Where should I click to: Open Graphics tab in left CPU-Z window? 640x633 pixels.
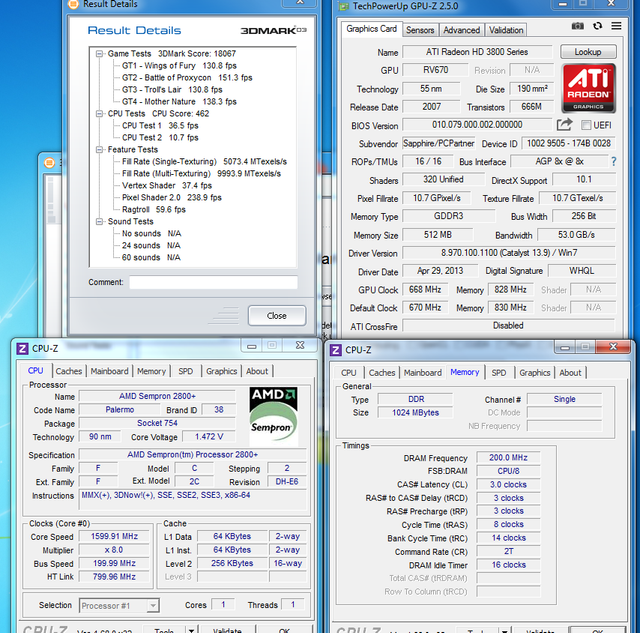click(x=222, y=371)
